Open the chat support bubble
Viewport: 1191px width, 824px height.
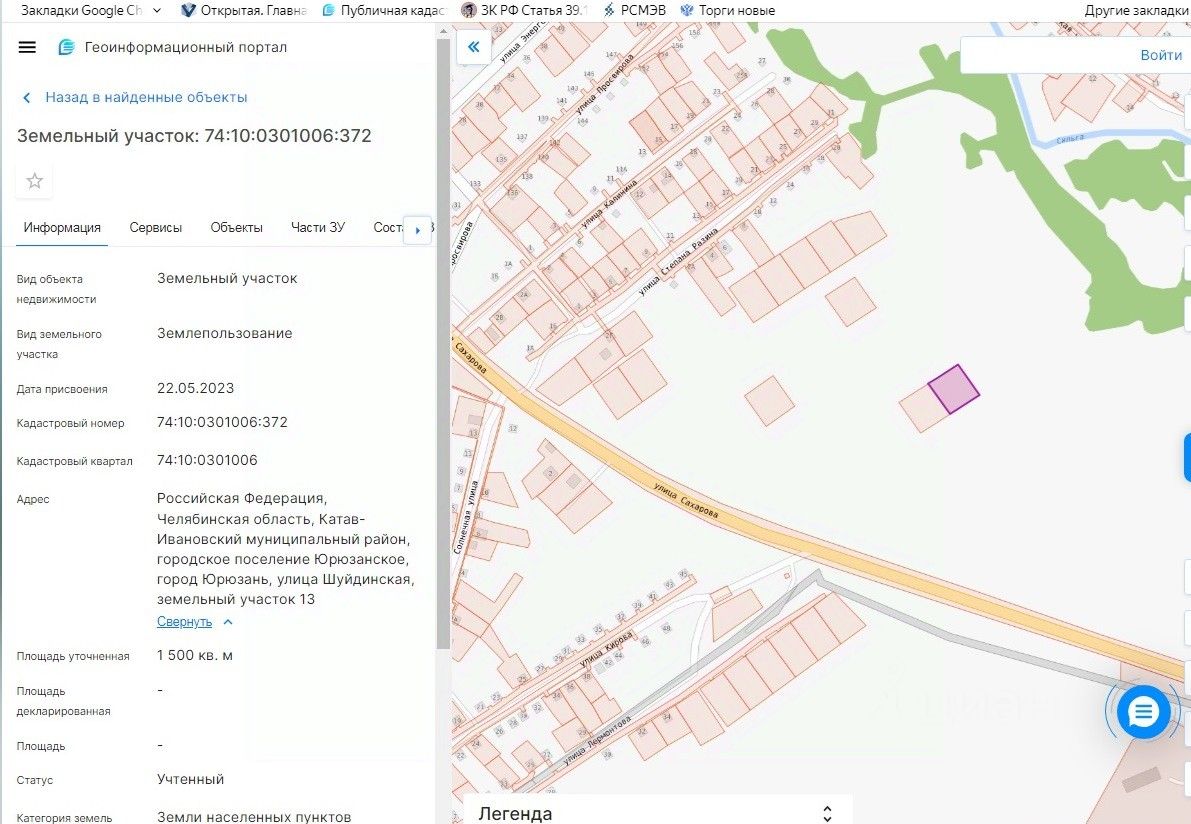pyautogui.click(x=1142, y=712)
